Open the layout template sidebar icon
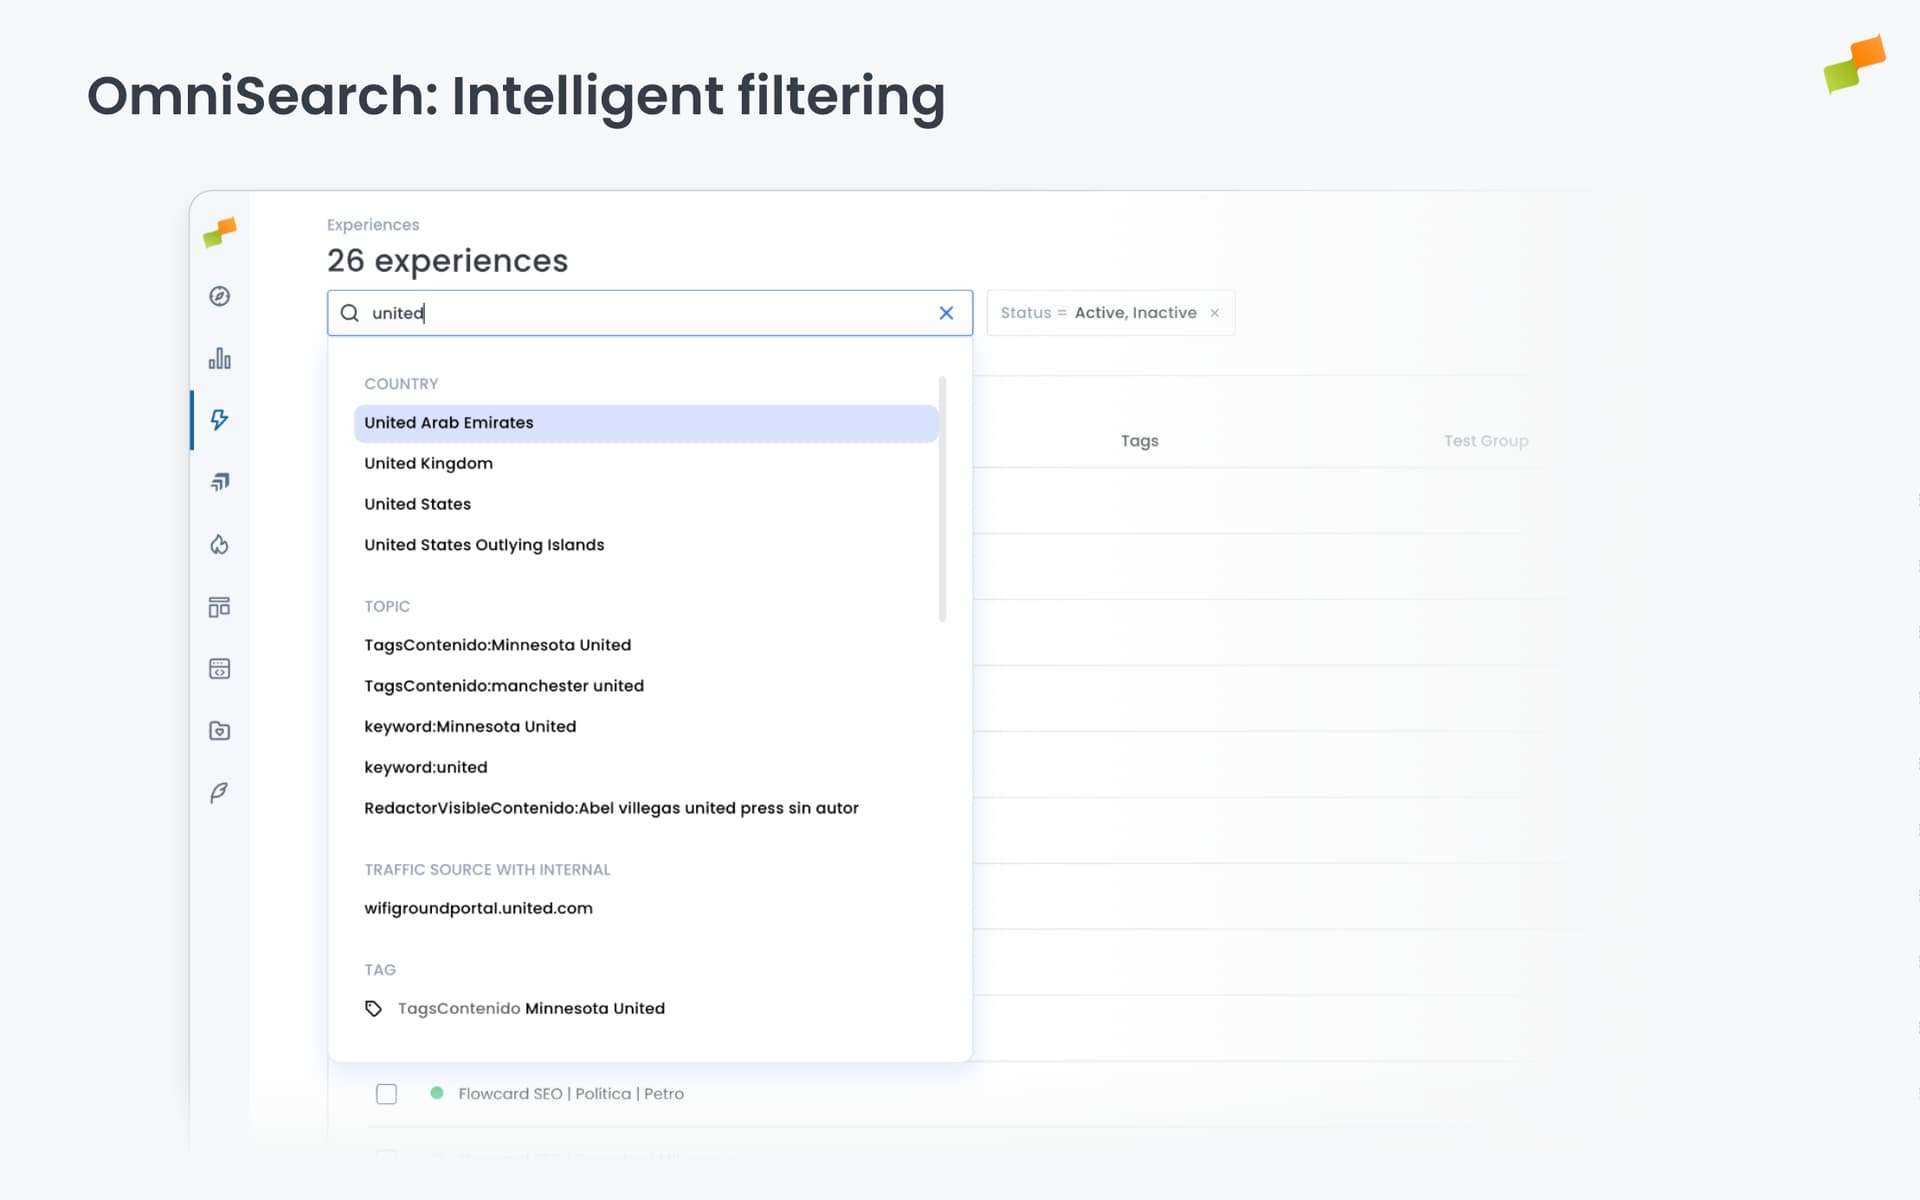 pos(220,607)
